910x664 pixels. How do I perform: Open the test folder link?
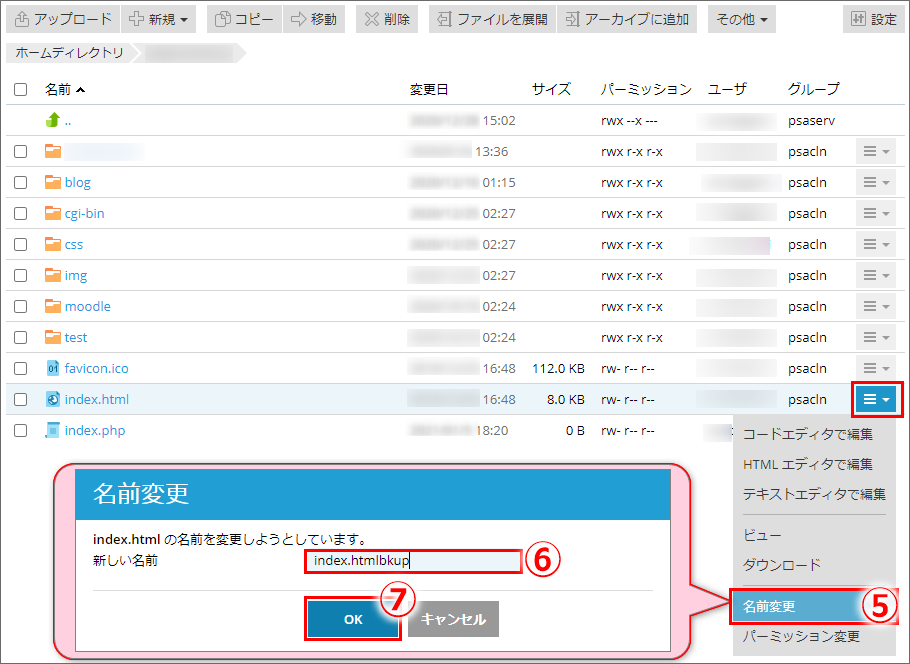pos(76,337)
